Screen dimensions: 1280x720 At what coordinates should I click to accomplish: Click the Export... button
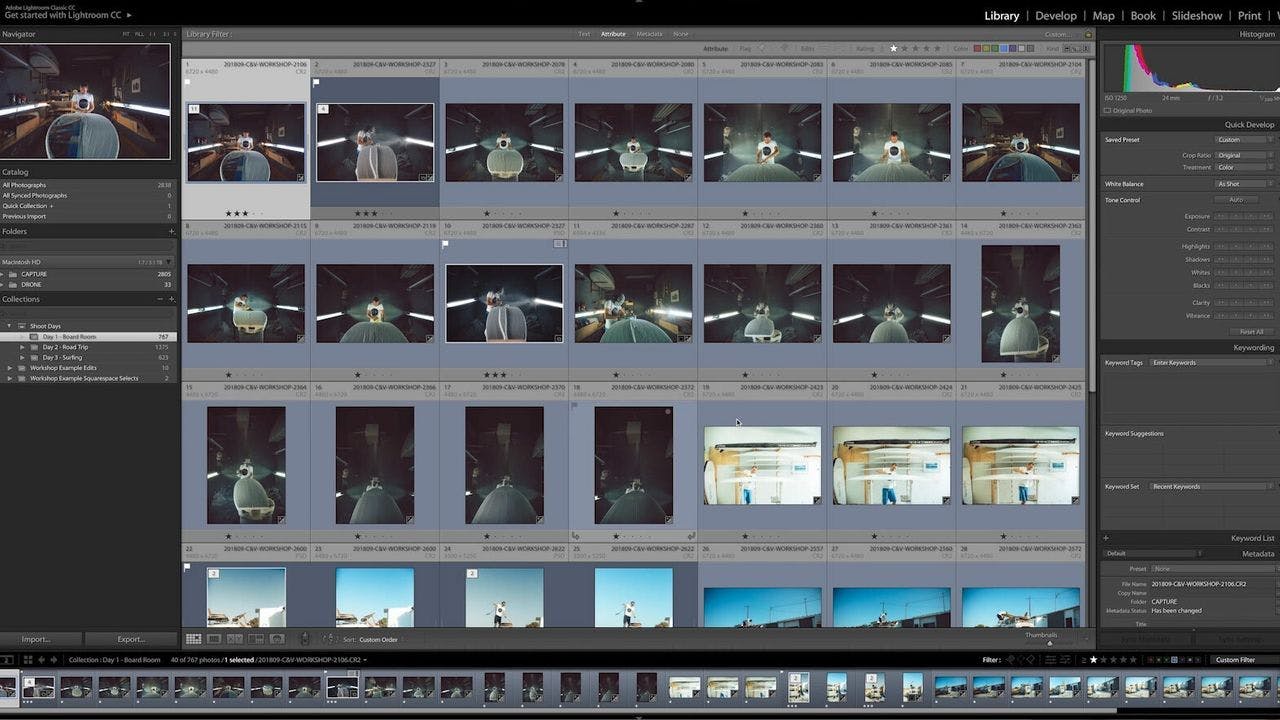131,639
